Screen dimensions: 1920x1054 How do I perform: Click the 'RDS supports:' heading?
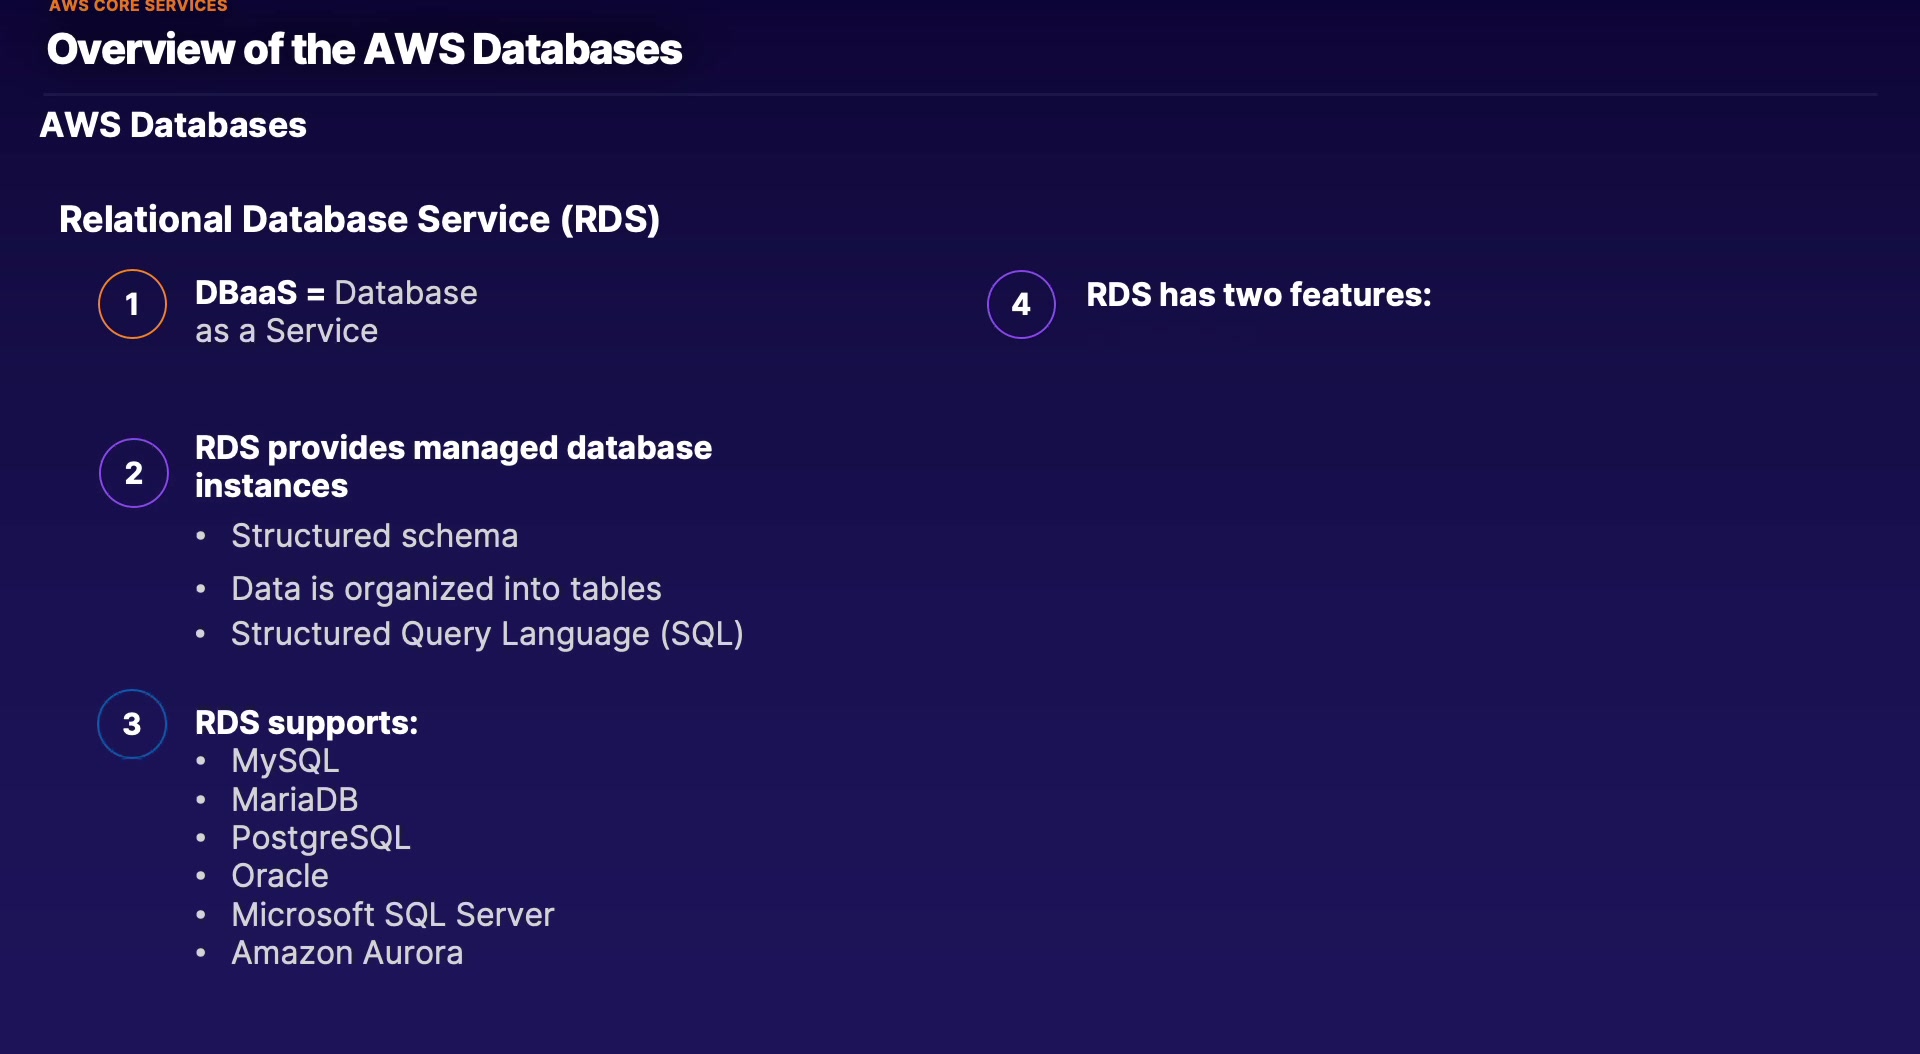click(x=306, y=722)
